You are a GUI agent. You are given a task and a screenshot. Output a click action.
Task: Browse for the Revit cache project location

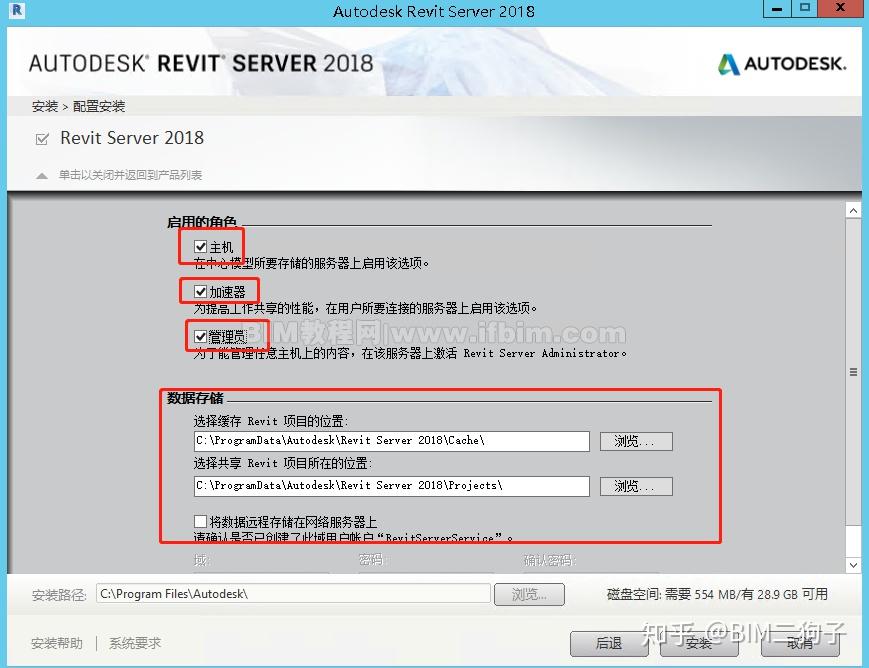point(636,440)
